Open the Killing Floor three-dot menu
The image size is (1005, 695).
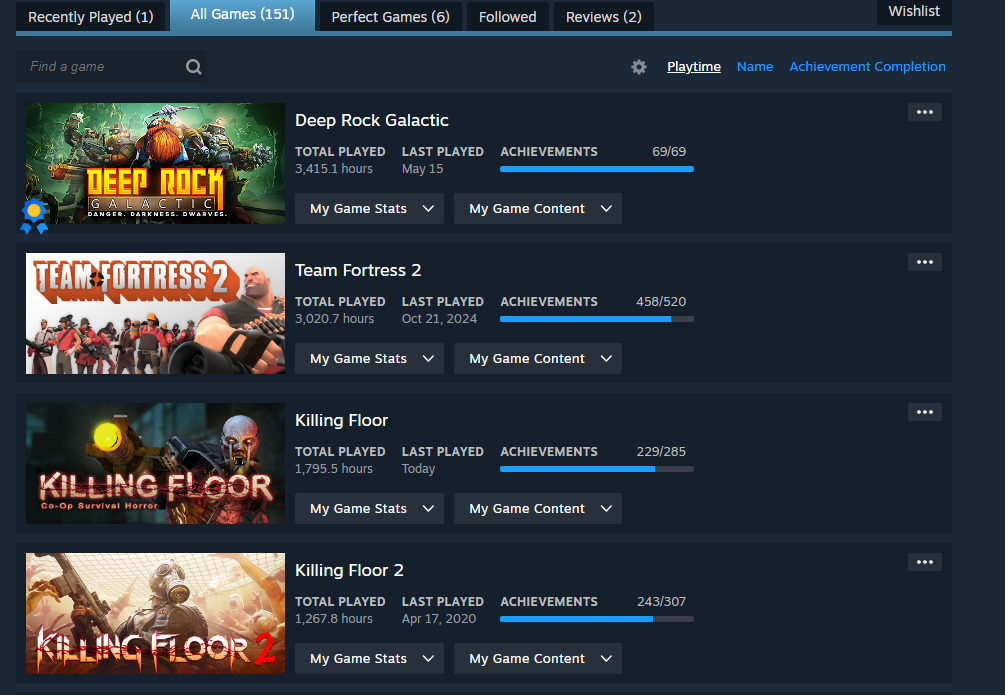(x=924, y=412)
